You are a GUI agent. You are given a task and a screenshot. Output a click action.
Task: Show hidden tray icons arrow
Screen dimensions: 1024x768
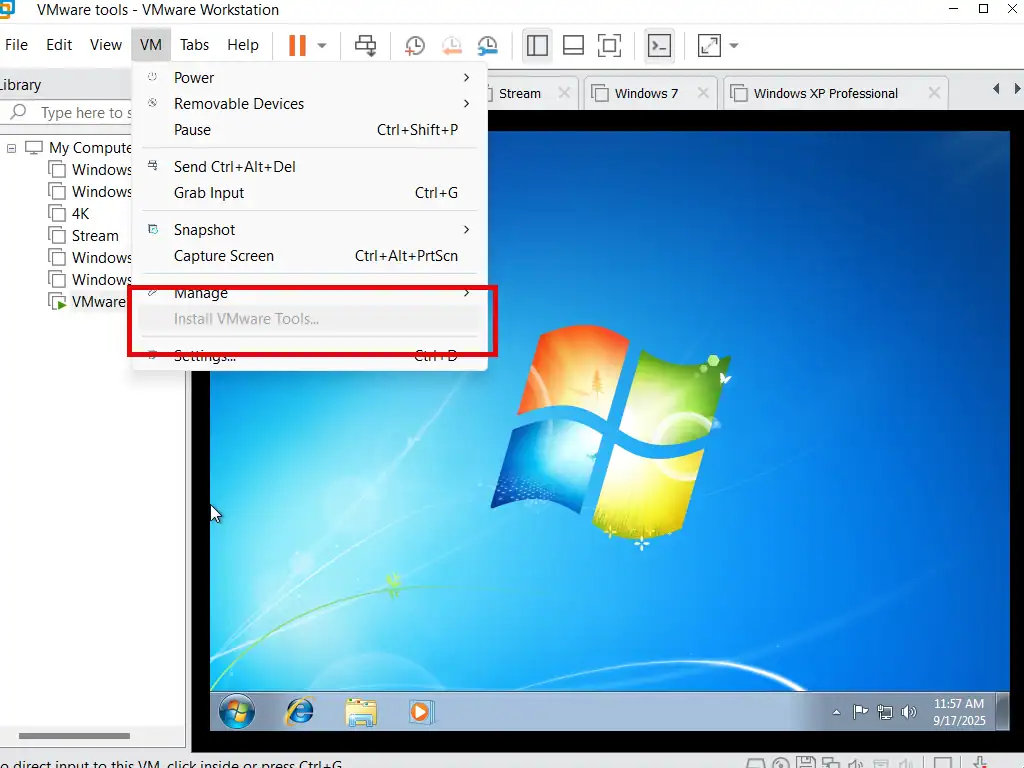point(837,712)
